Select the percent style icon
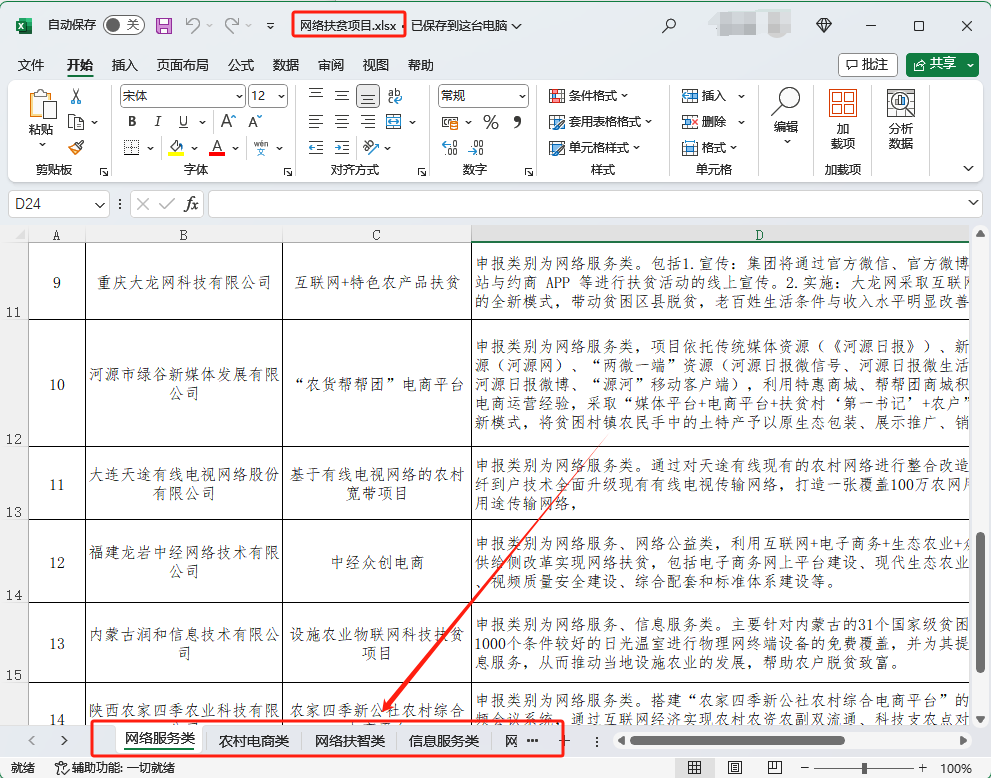The image size is (991, 778). coord(490,122)
